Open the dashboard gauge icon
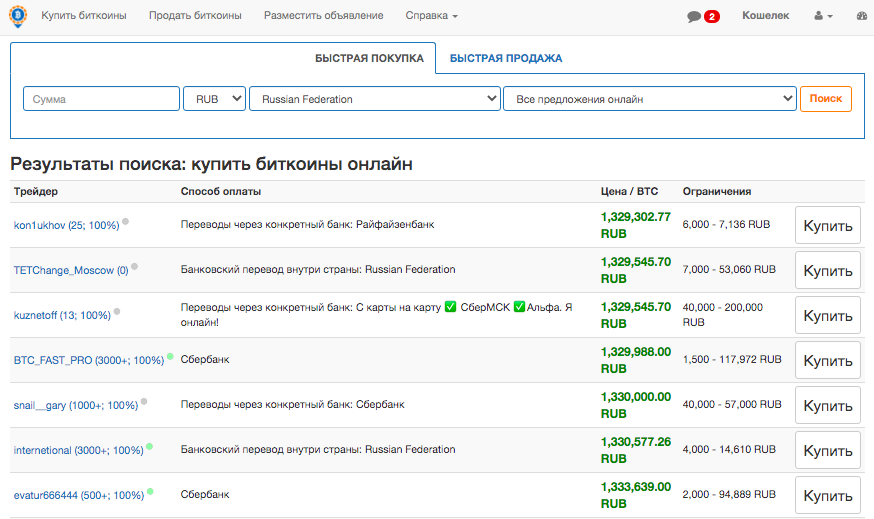The height and width of the screenshot is (519, 874). coord(864,17)
